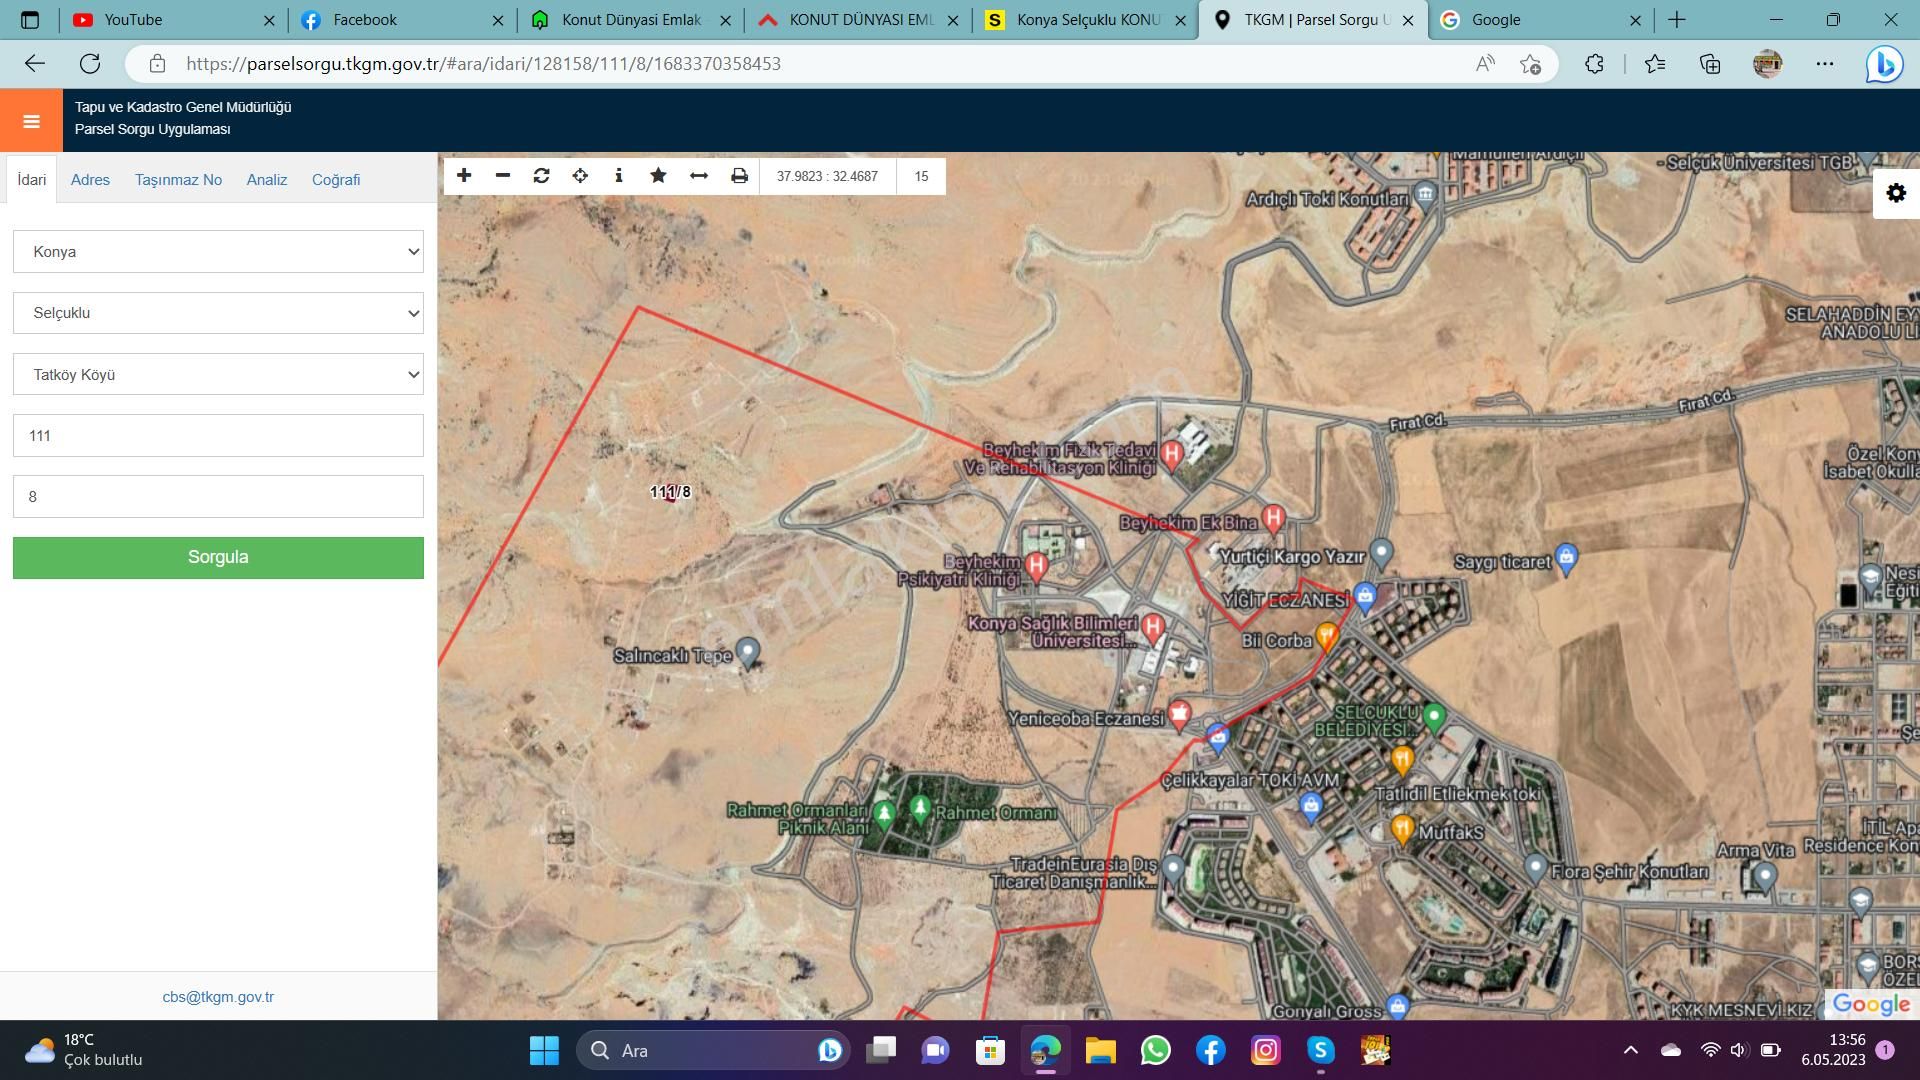
Task: Refresh the map using the reload tool
Action: click(x=541, y=176)
